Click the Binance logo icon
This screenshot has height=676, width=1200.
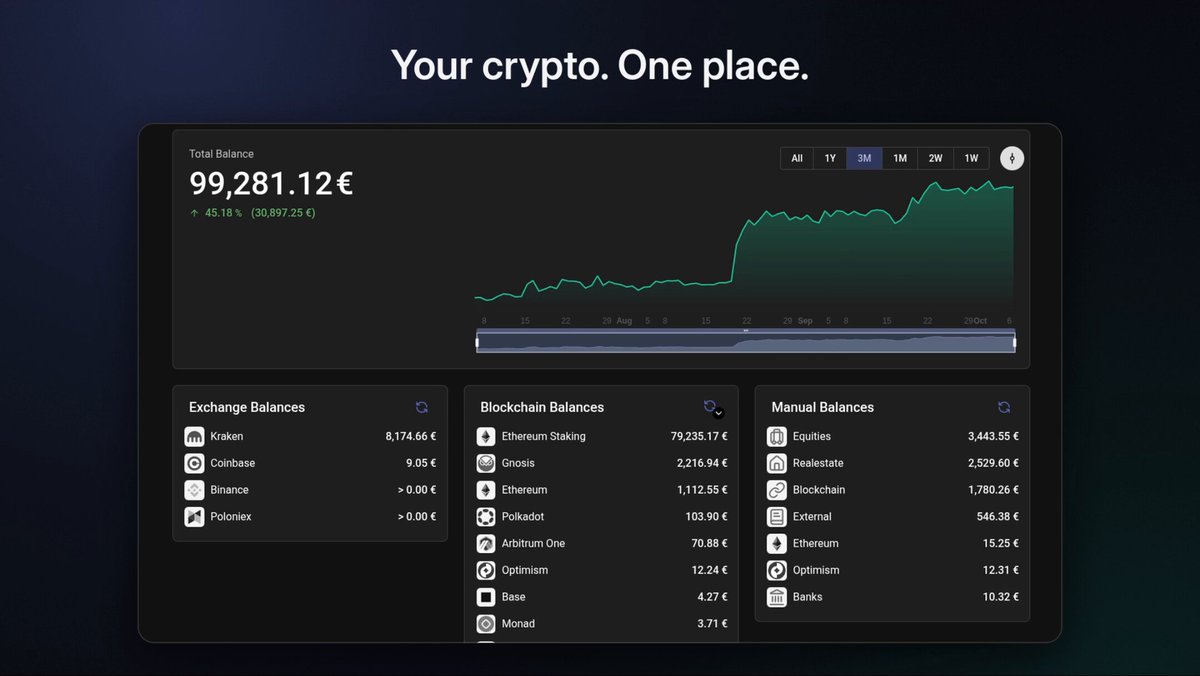point(194,490)
